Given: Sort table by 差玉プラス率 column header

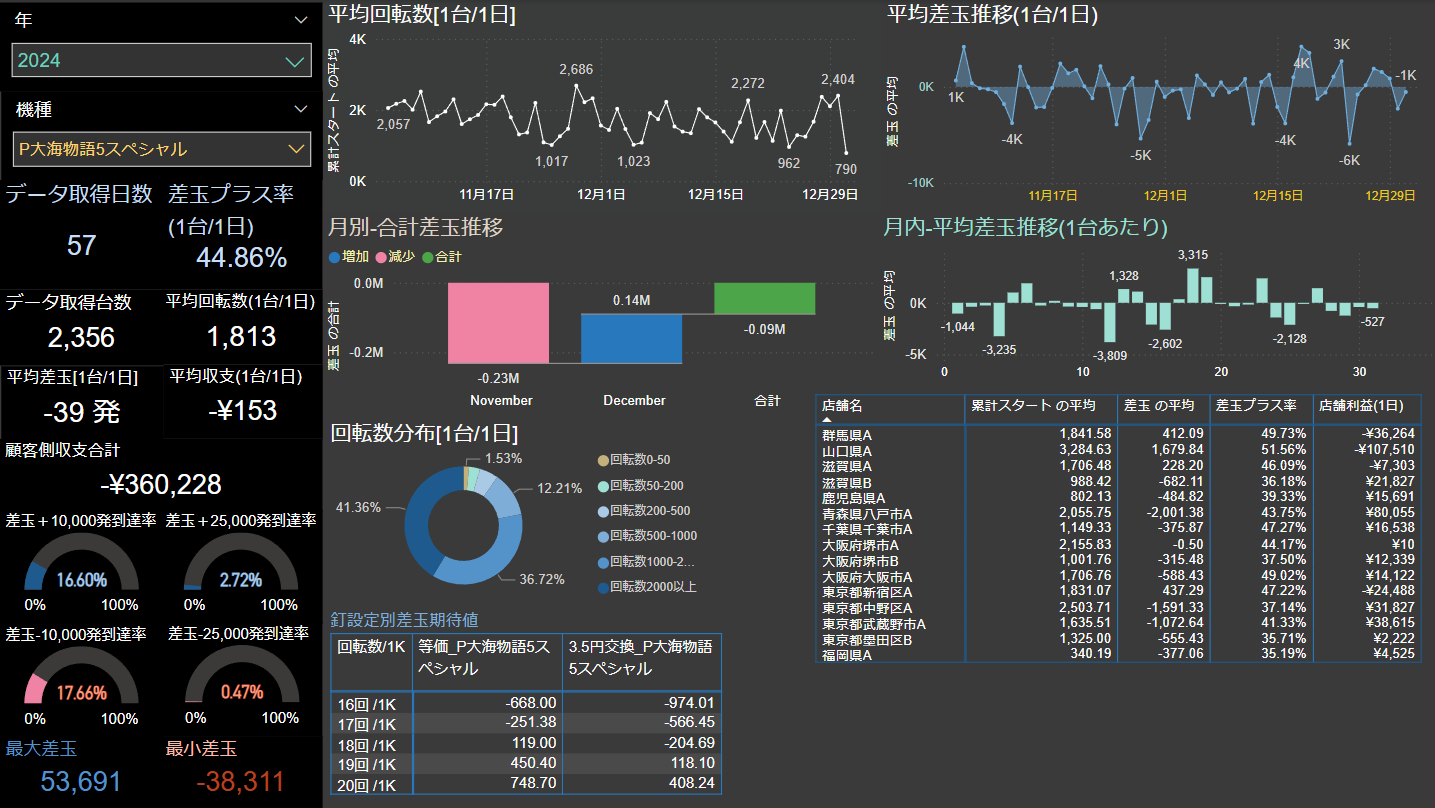Looking at the screenshot, I should click(1256, 405).
